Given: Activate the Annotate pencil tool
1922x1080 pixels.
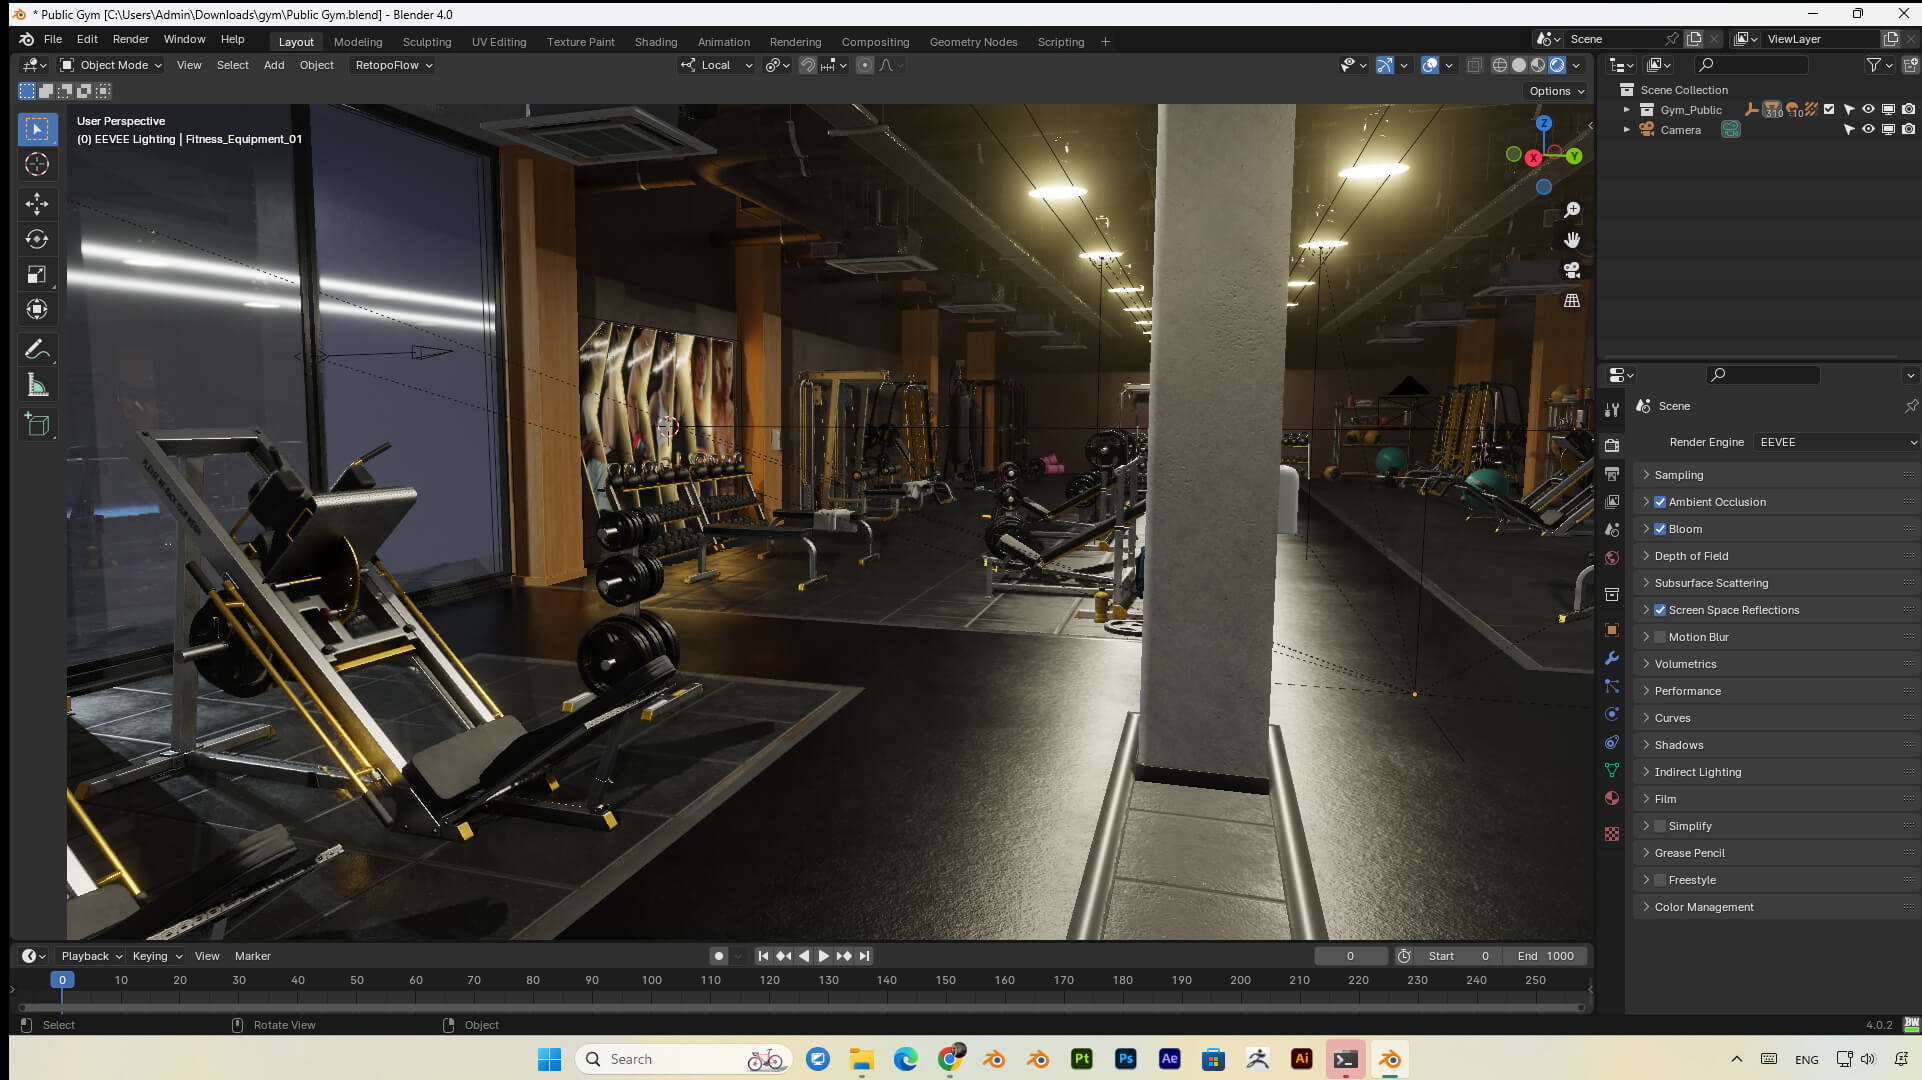Looking at the screenshot, I should [37, 350].
